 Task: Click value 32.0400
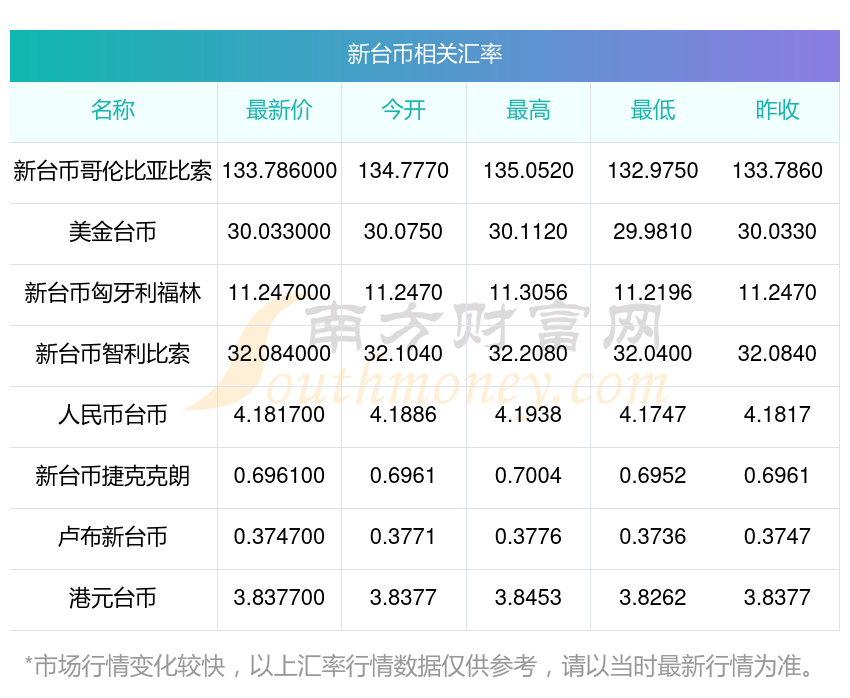click(653, 354)
